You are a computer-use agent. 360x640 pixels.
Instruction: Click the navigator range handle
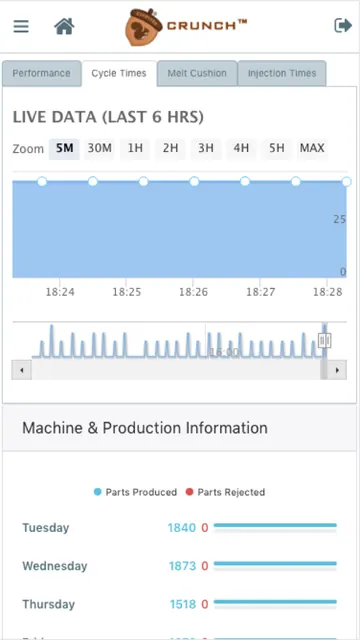pos(324,340)
